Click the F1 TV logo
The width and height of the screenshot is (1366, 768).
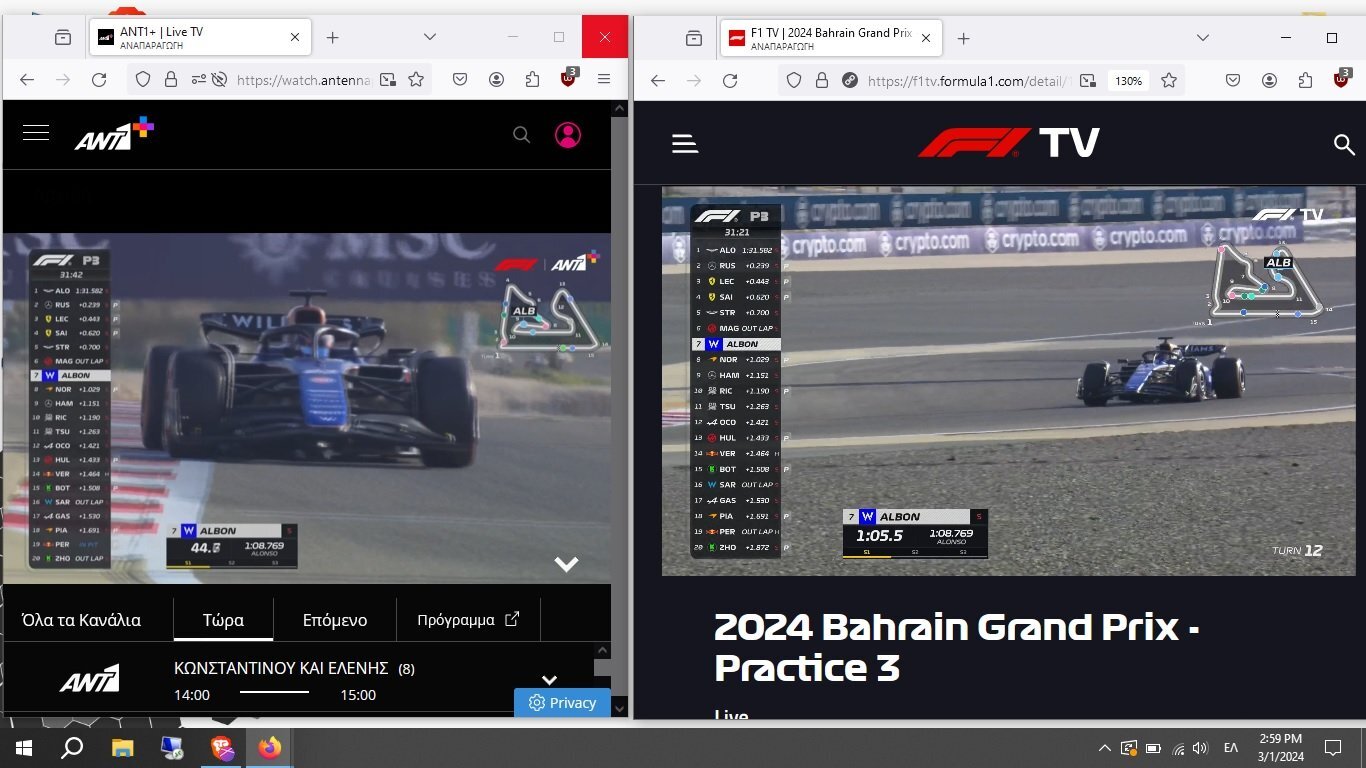point(1008,143)
